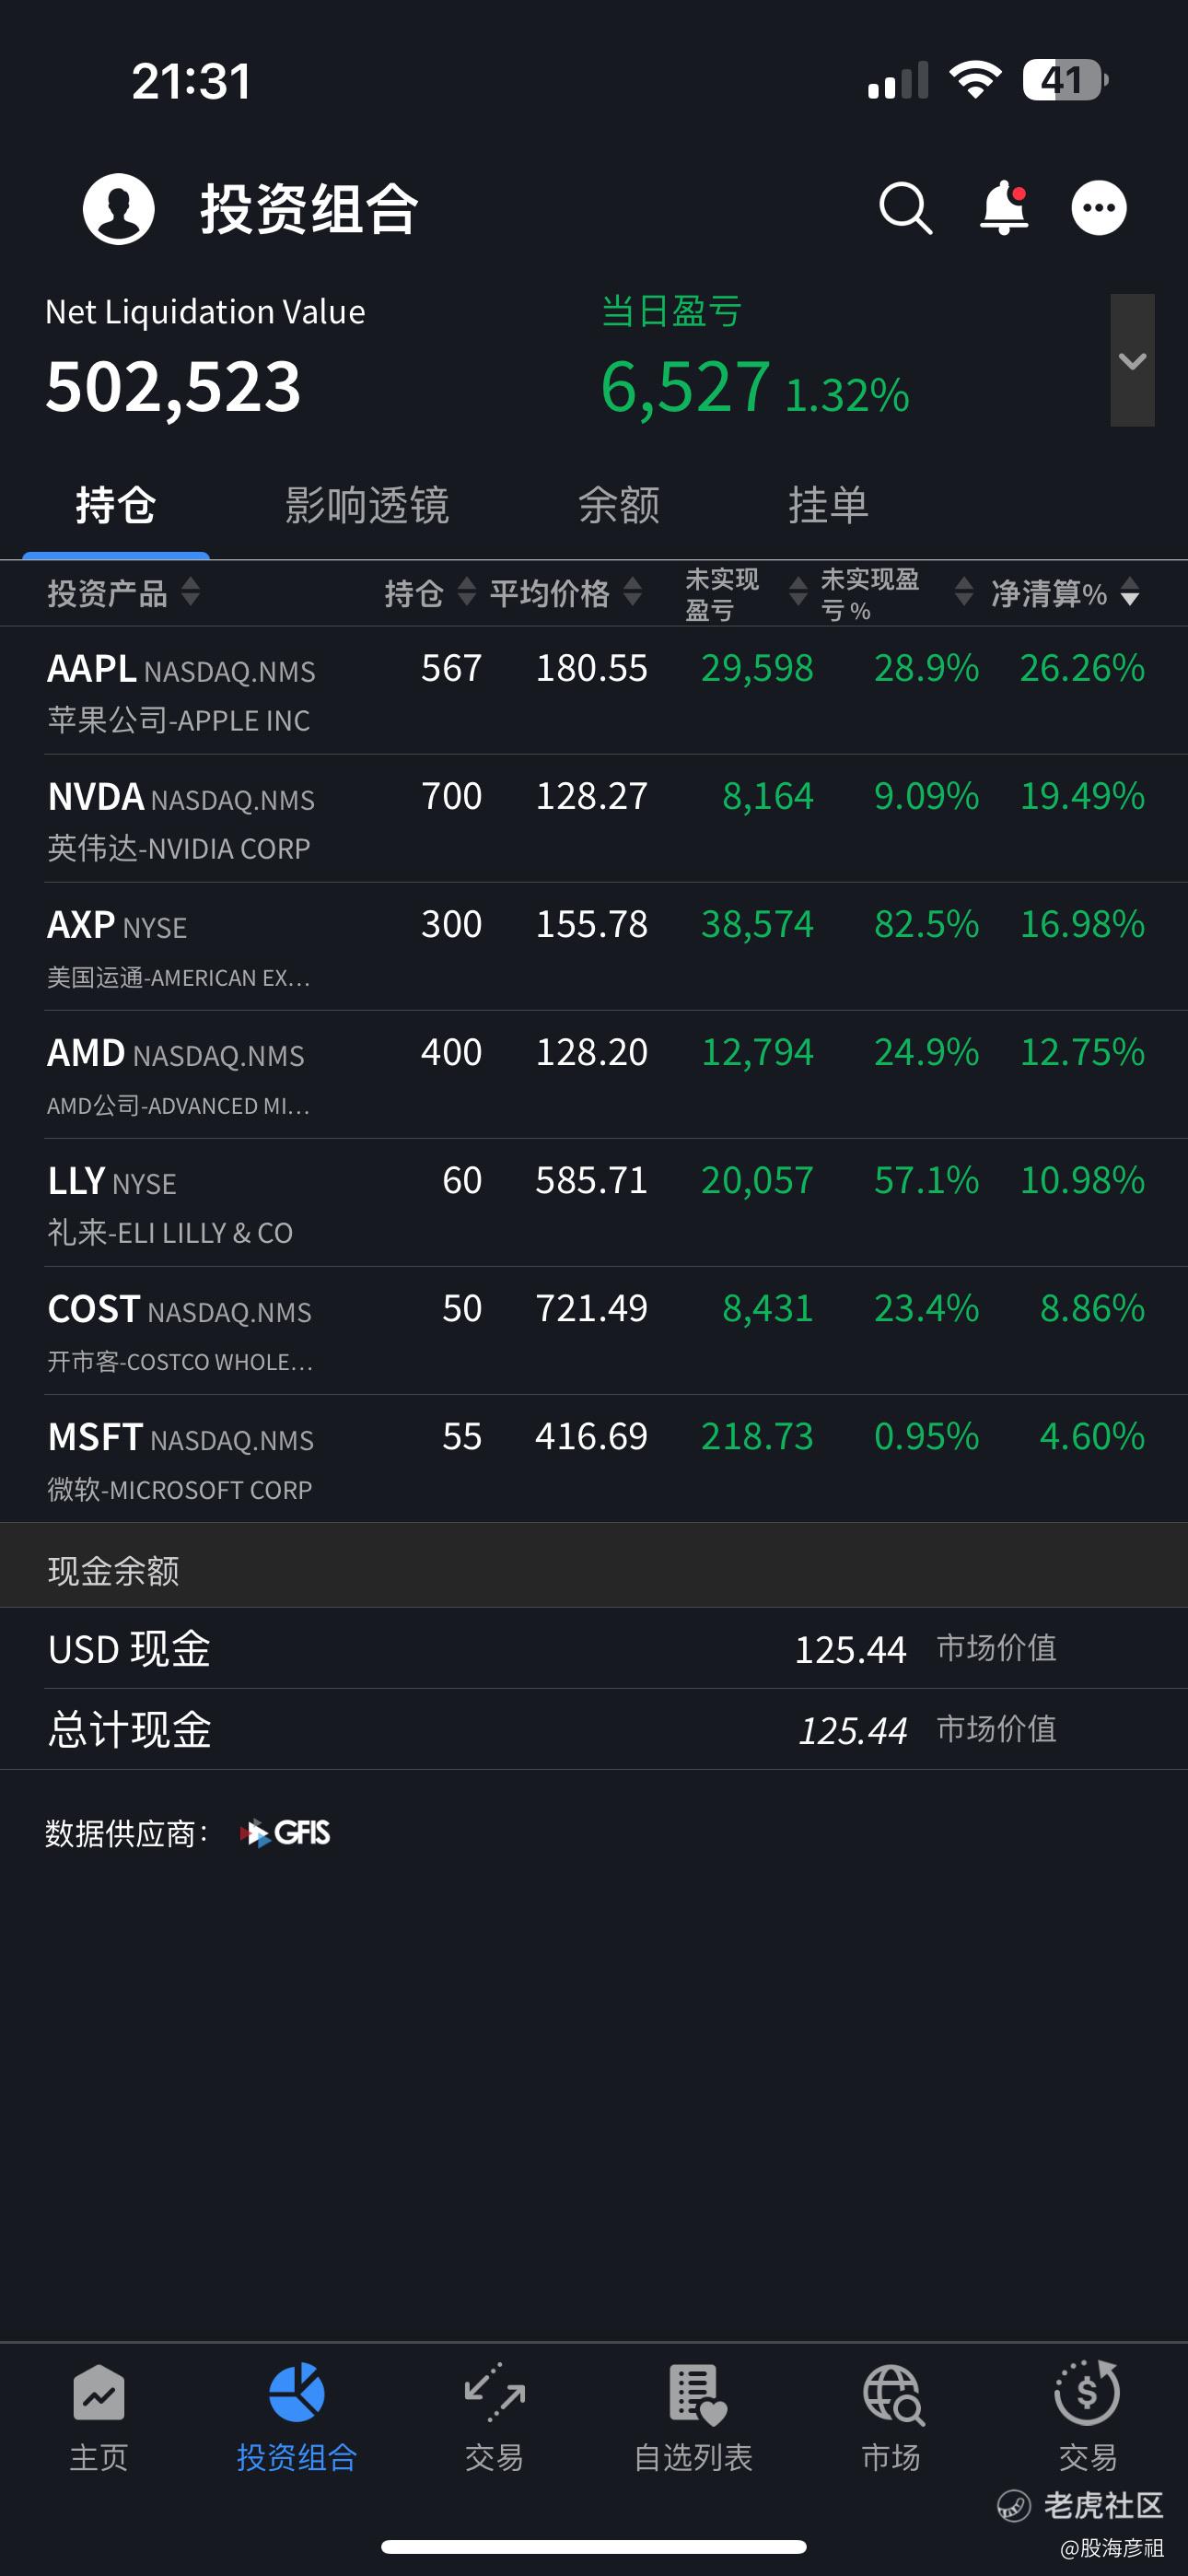Go to 主页 home icon in bottom bar

(99, 2417)
